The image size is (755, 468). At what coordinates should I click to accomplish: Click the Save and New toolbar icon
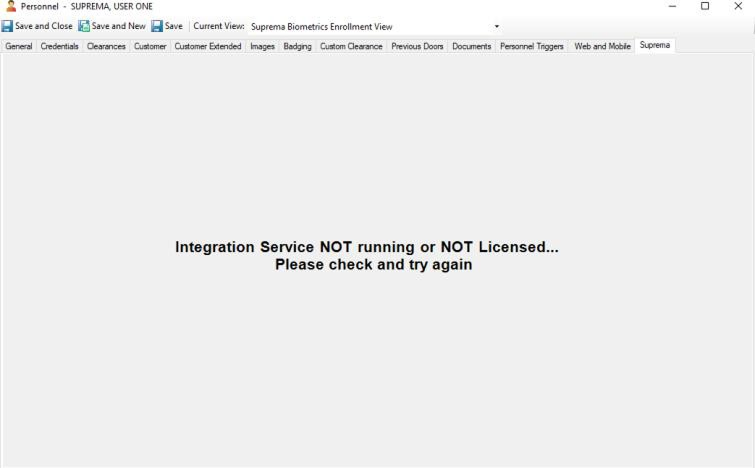[84, 26]
